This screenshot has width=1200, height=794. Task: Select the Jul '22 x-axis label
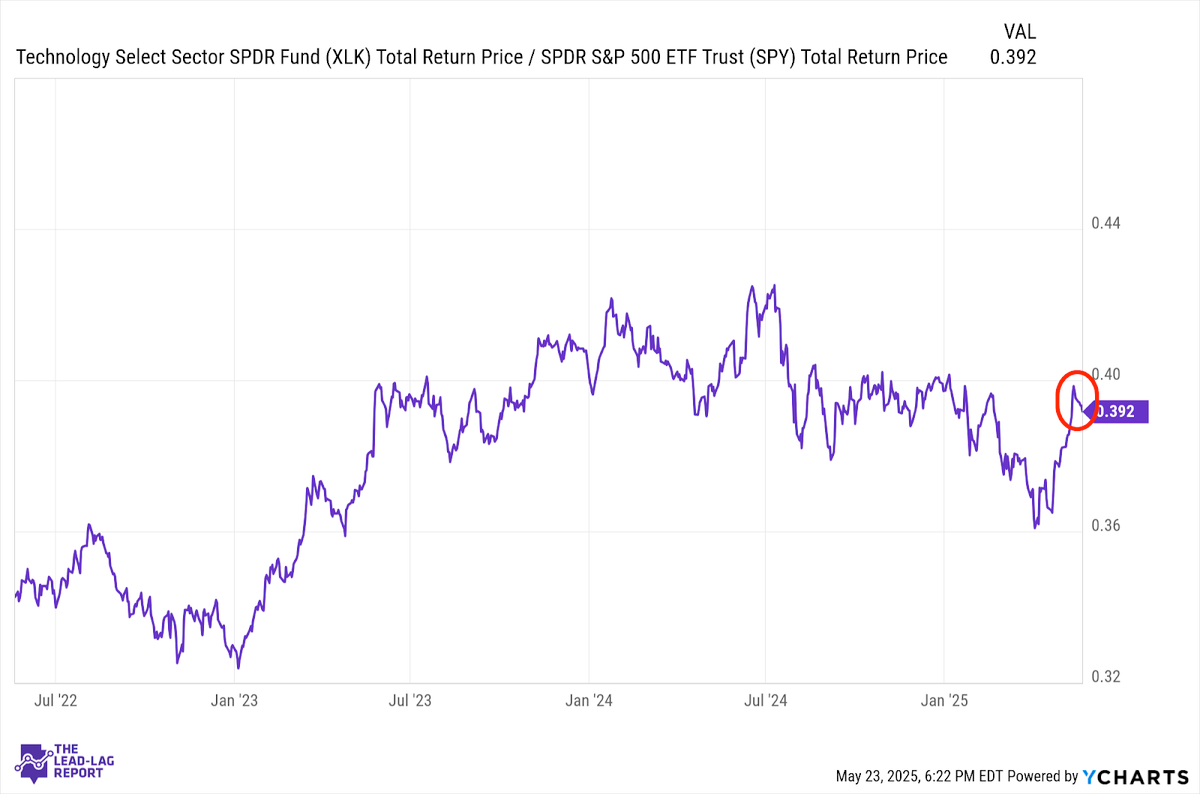[x=55, y=701]
